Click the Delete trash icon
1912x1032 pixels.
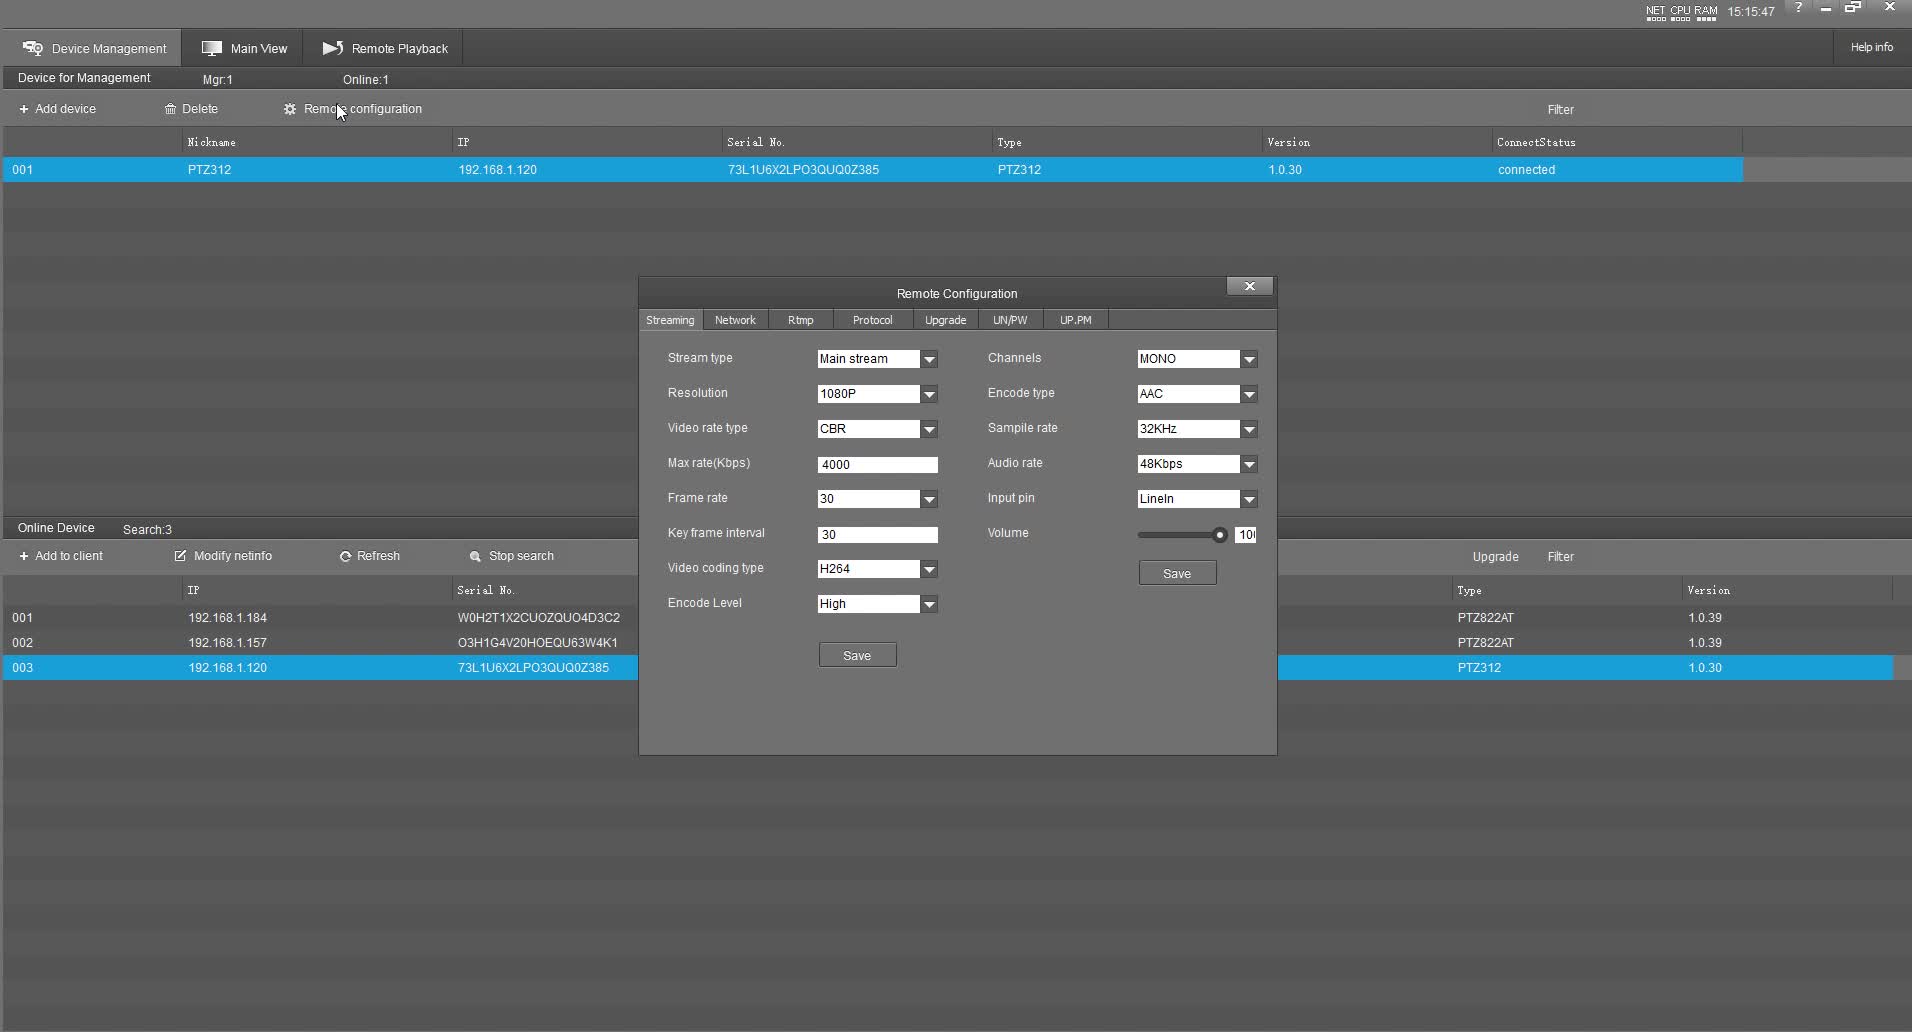click(x=170, y=109)
